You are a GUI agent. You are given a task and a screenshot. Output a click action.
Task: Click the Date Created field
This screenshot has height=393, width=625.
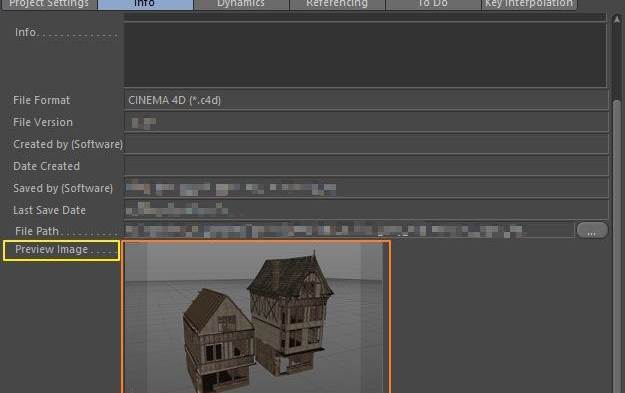[366, 166]
